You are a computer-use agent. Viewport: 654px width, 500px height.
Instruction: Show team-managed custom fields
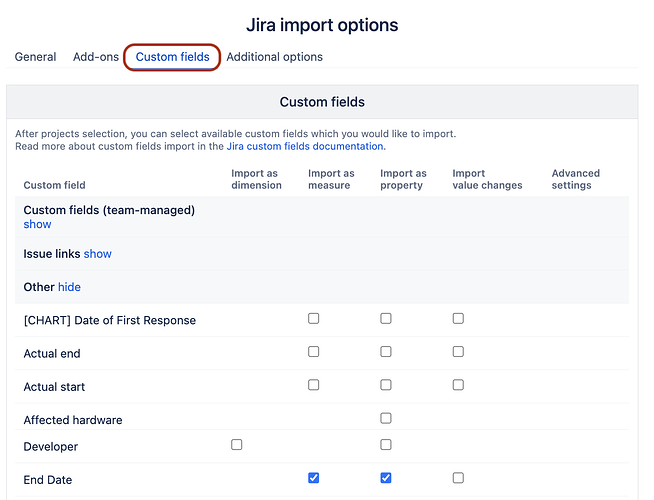pos(37,225)
